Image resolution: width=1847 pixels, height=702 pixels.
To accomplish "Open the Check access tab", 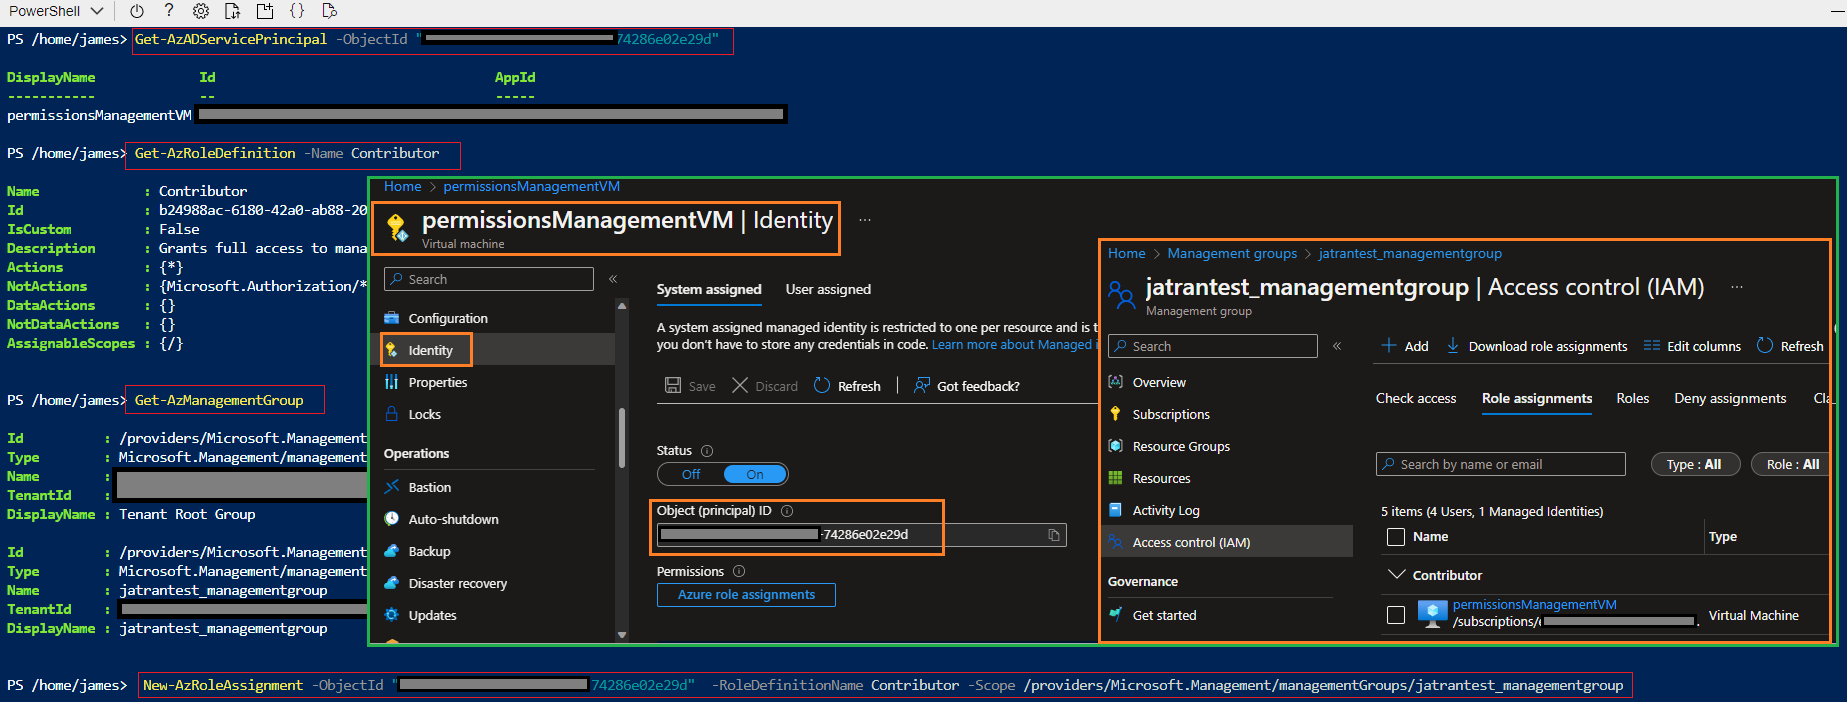I will pyautogui.click(x=1416, y=398).
